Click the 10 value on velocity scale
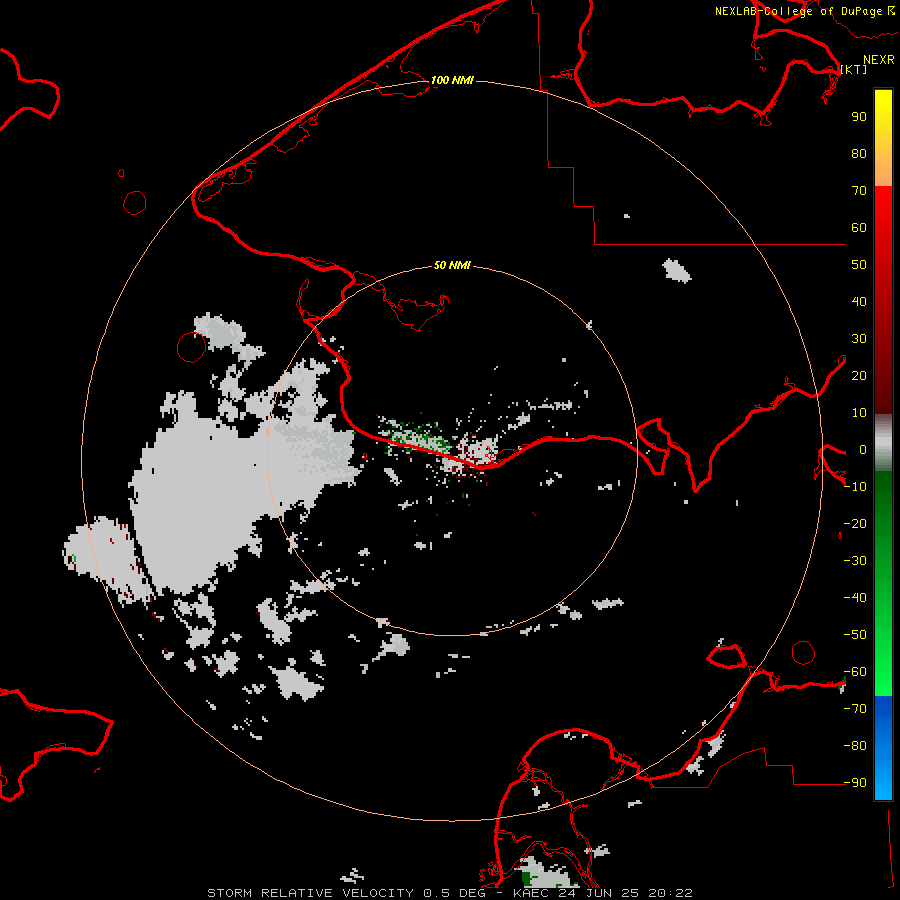 859,413
